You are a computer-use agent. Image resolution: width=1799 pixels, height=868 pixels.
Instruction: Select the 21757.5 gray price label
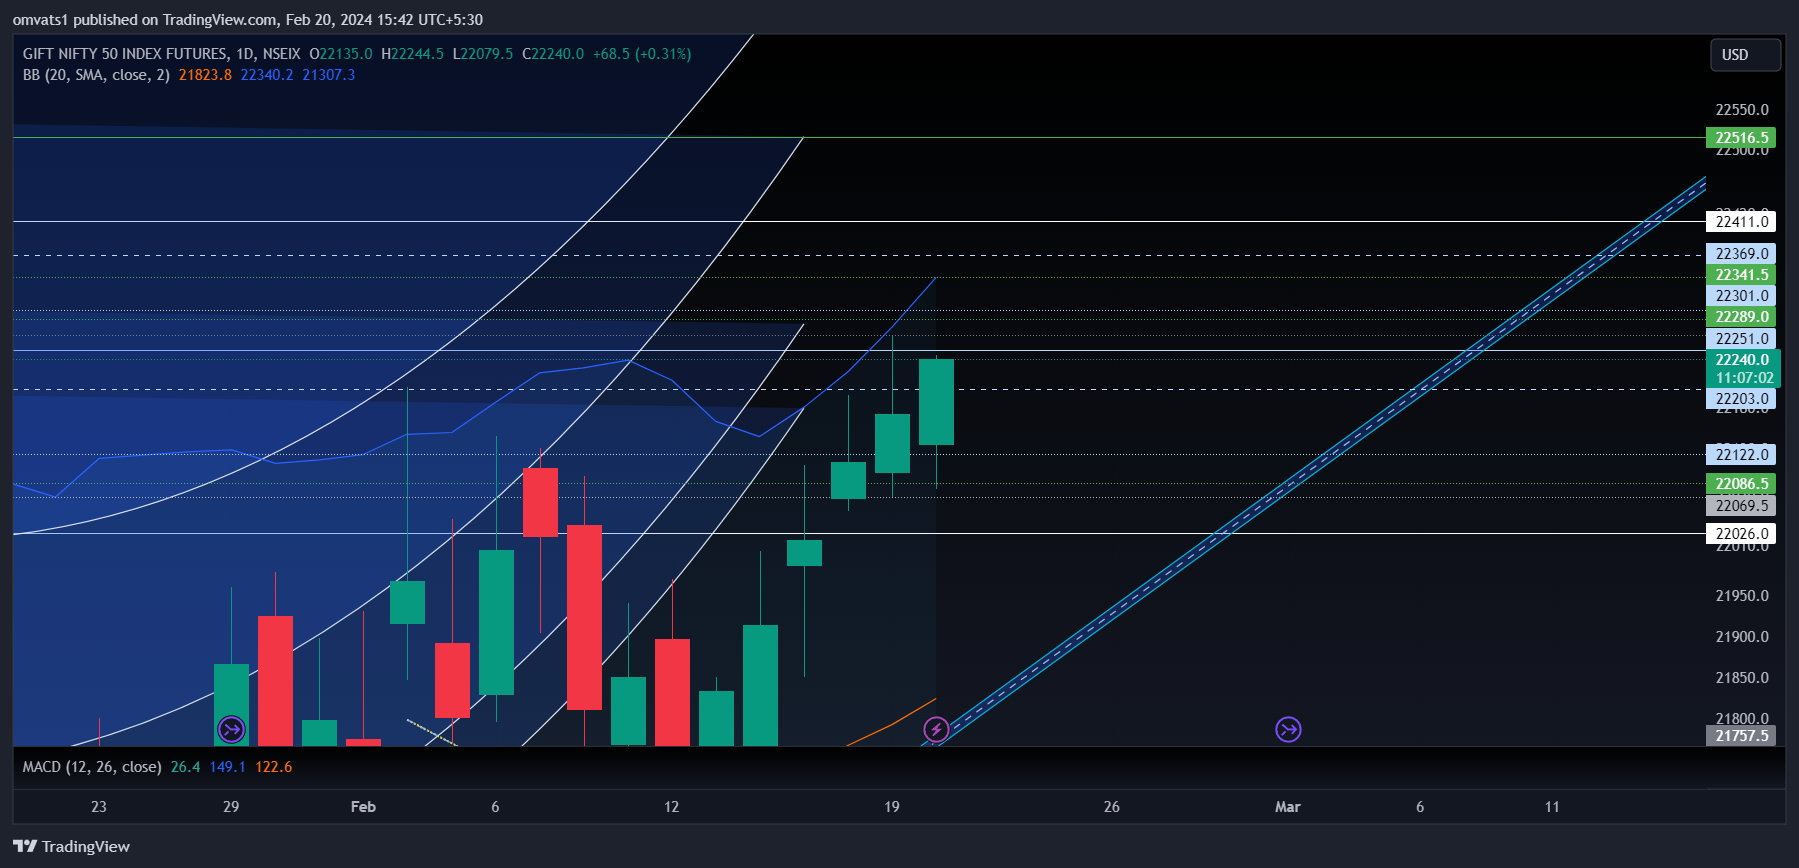[1741, 736]
